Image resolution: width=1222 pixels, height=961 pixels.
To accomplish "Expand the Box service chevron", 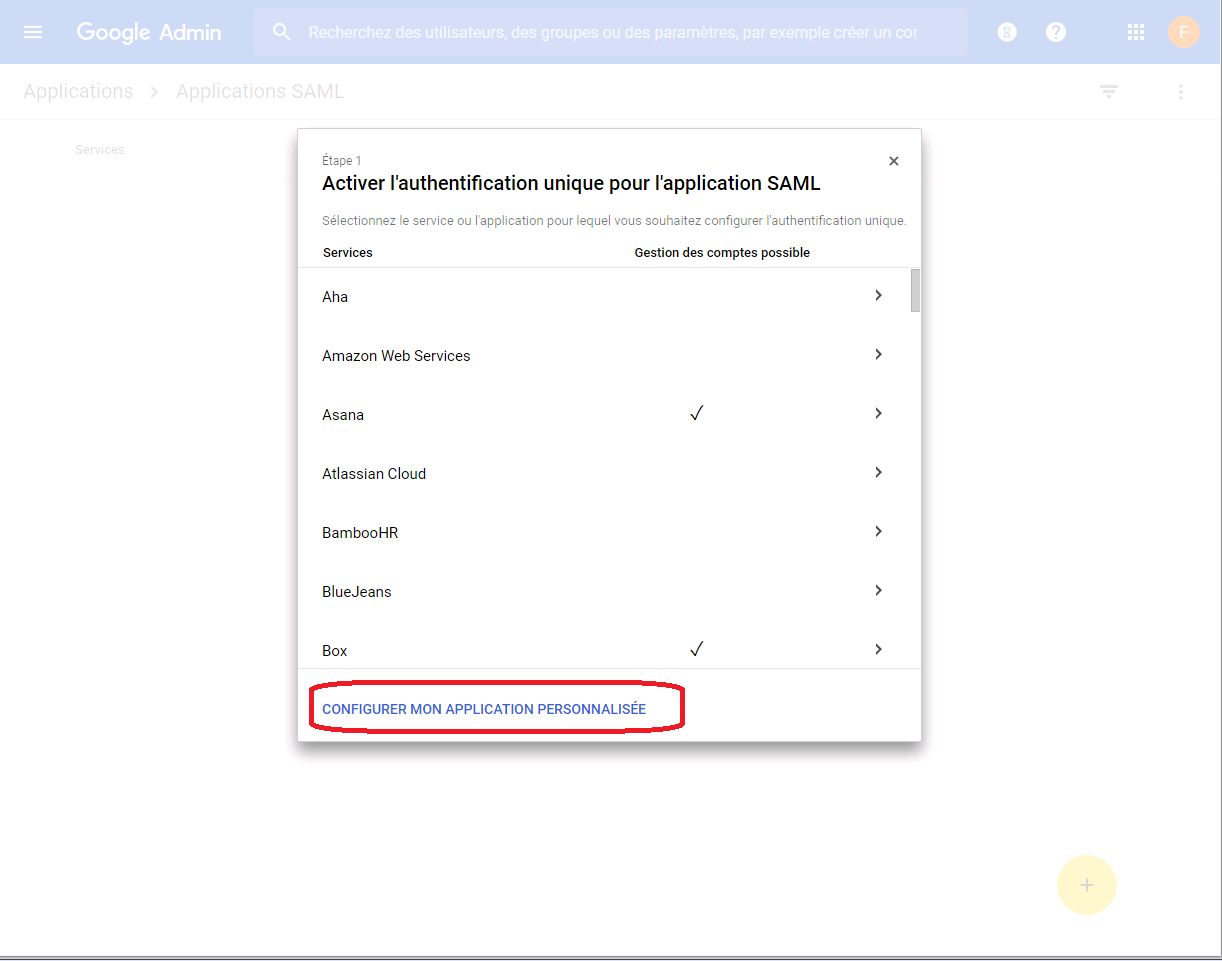I will [x=878, y=649].
